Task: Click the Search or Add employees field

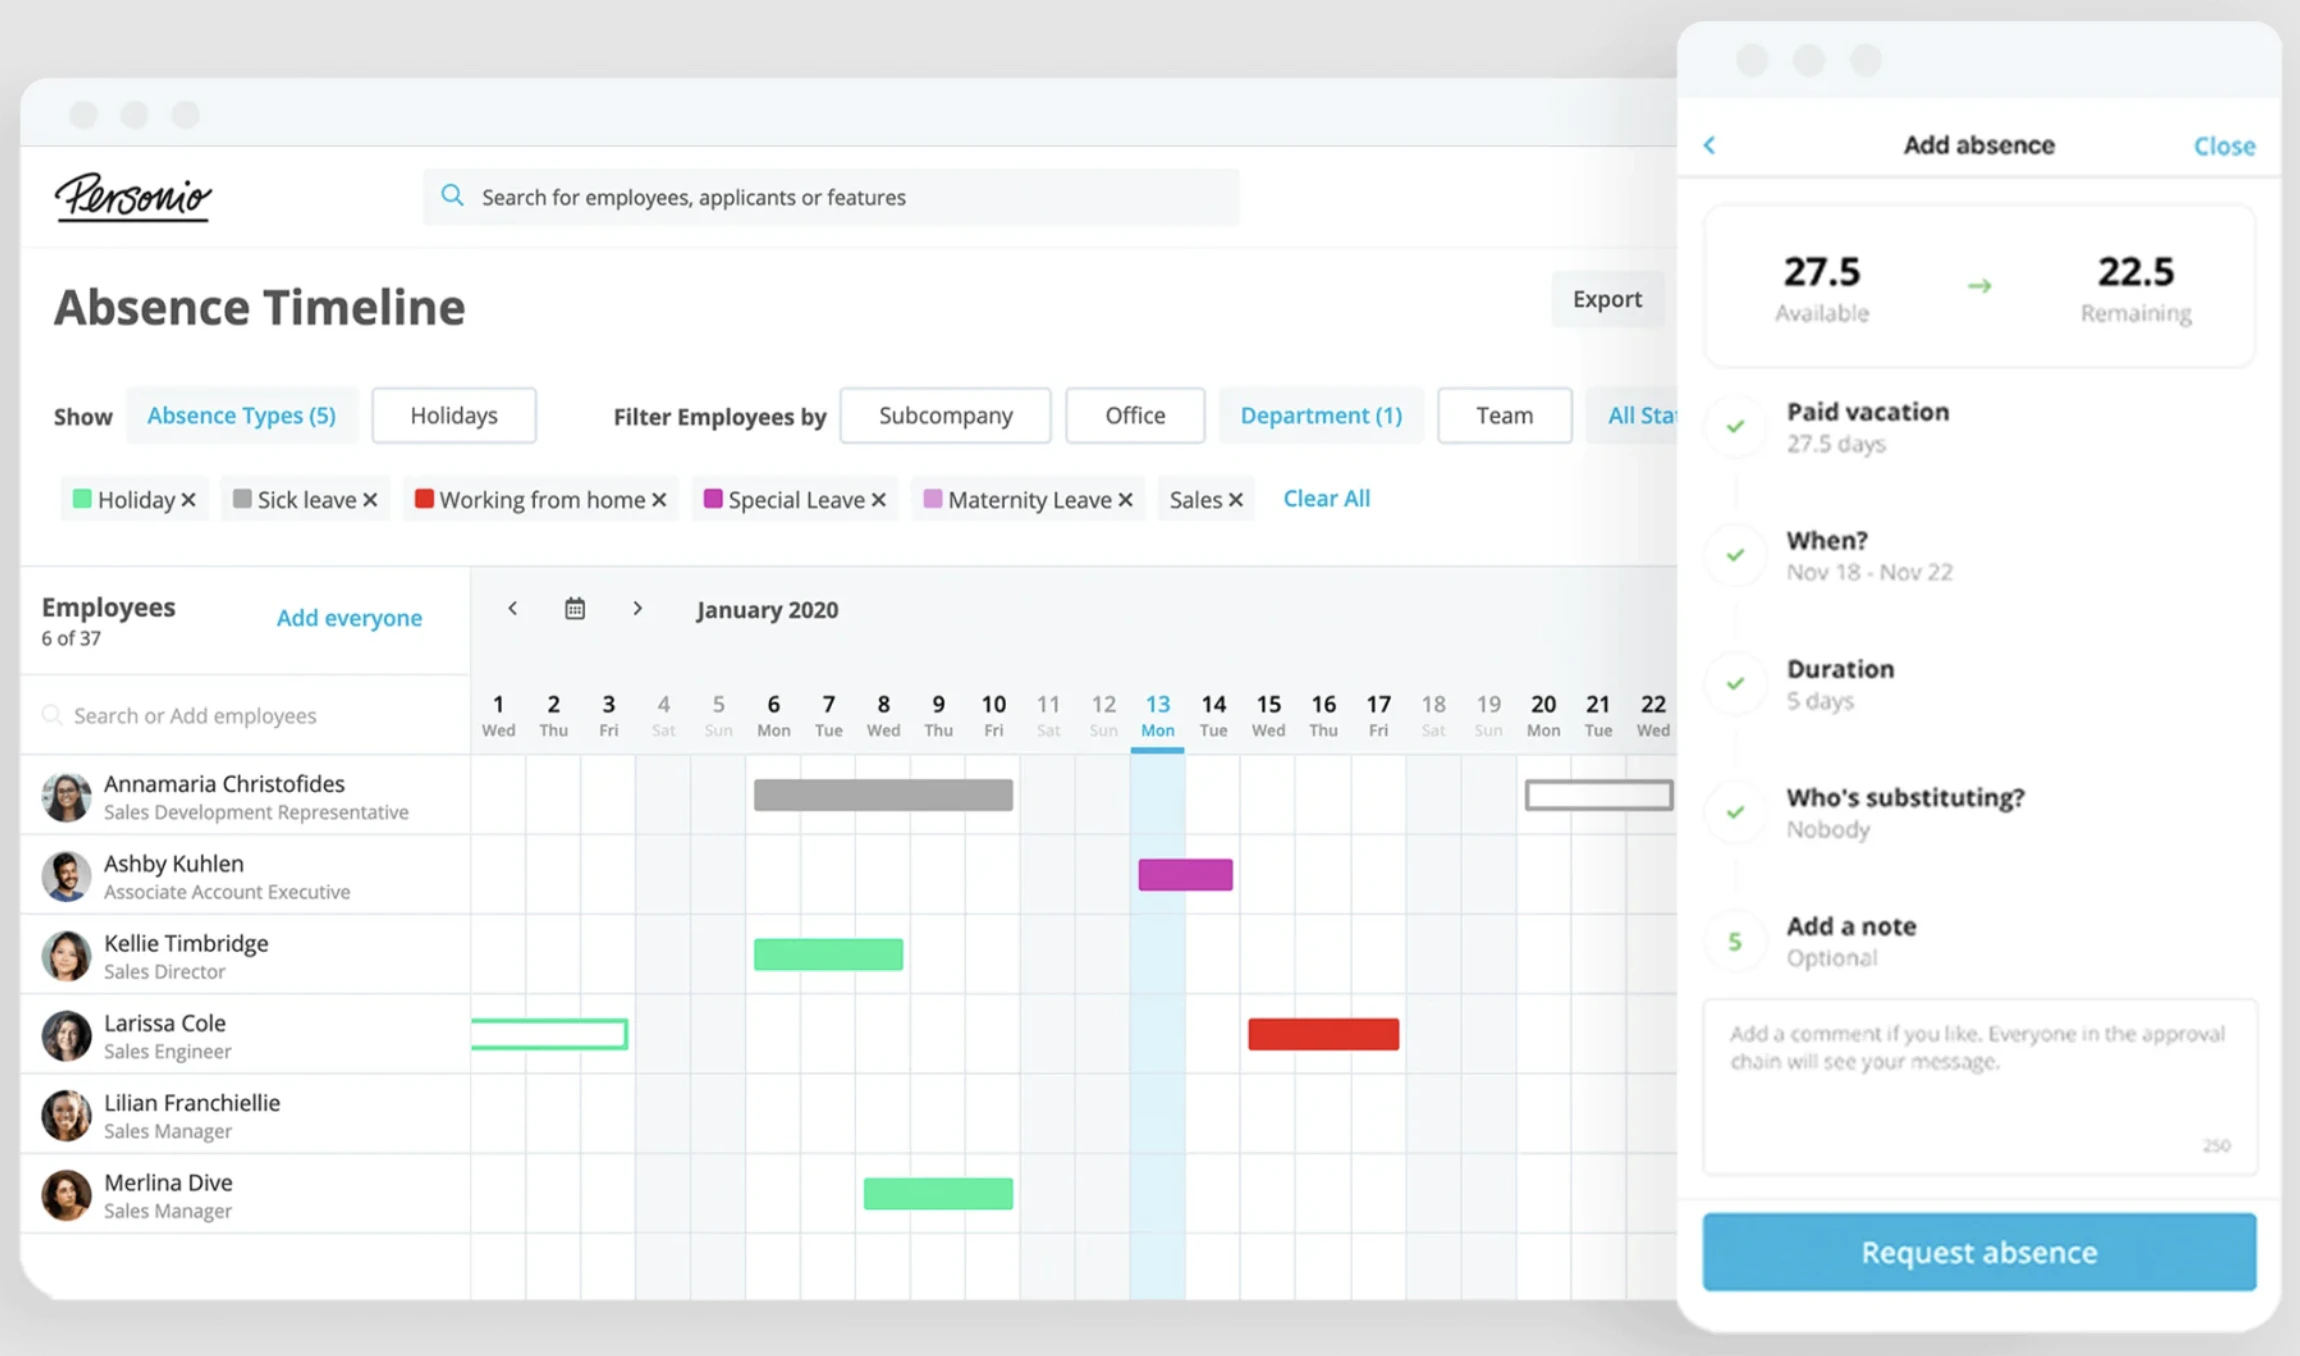Action: click(245, 716)
